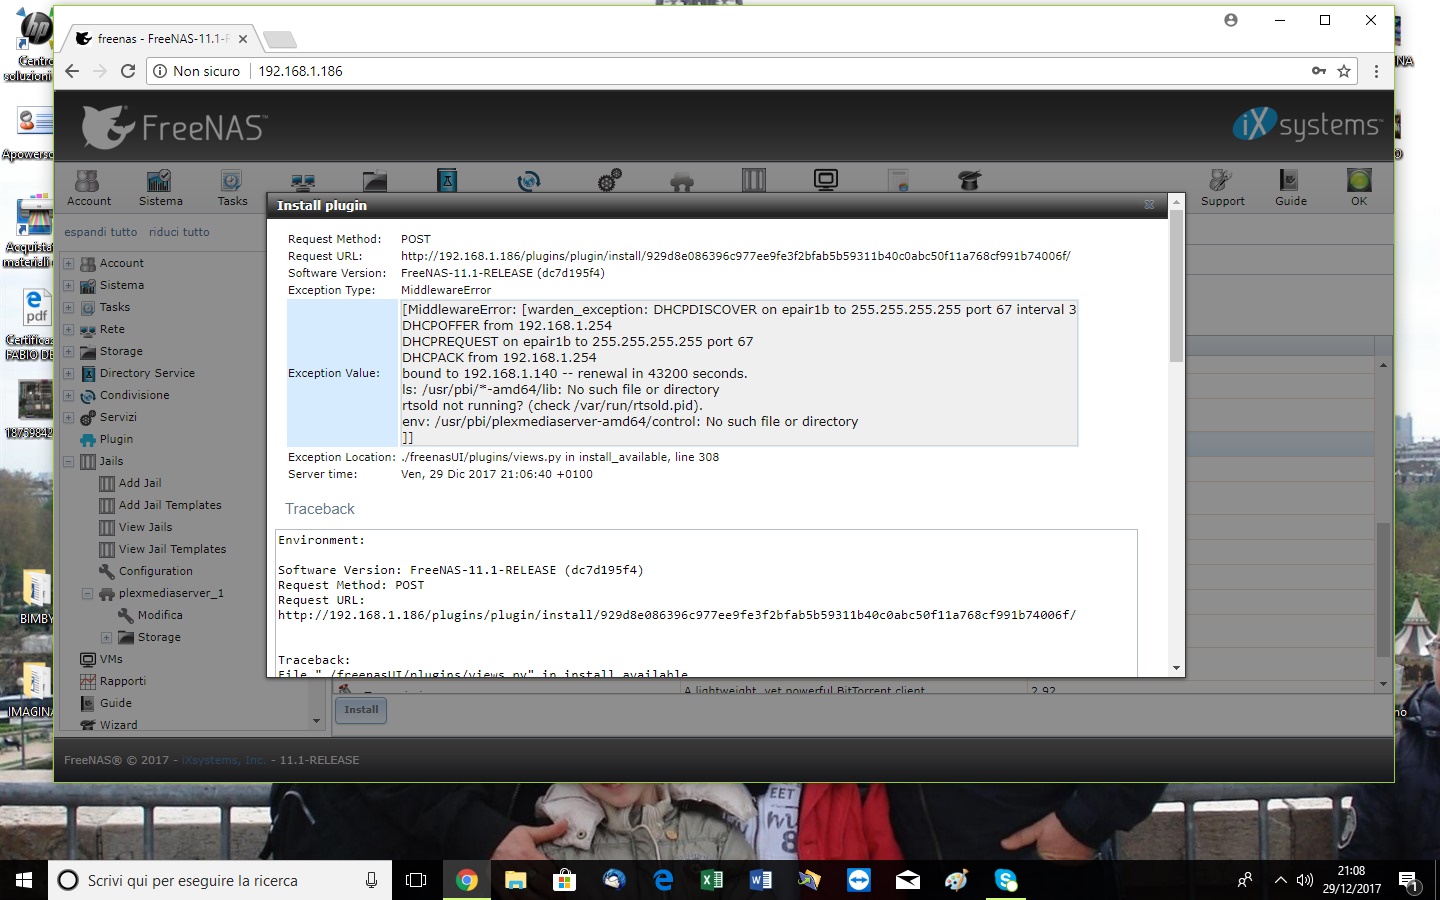Open the Sistema toolbar icon

pyautogui.click(x=160, y=187)
